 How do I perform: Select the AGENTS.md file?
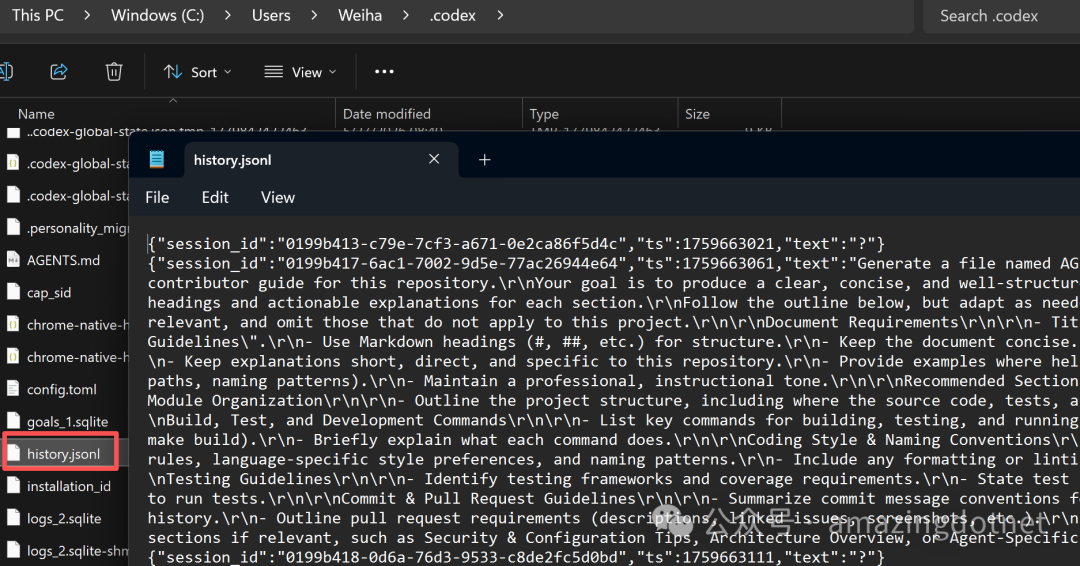click(x=63, y=260)
